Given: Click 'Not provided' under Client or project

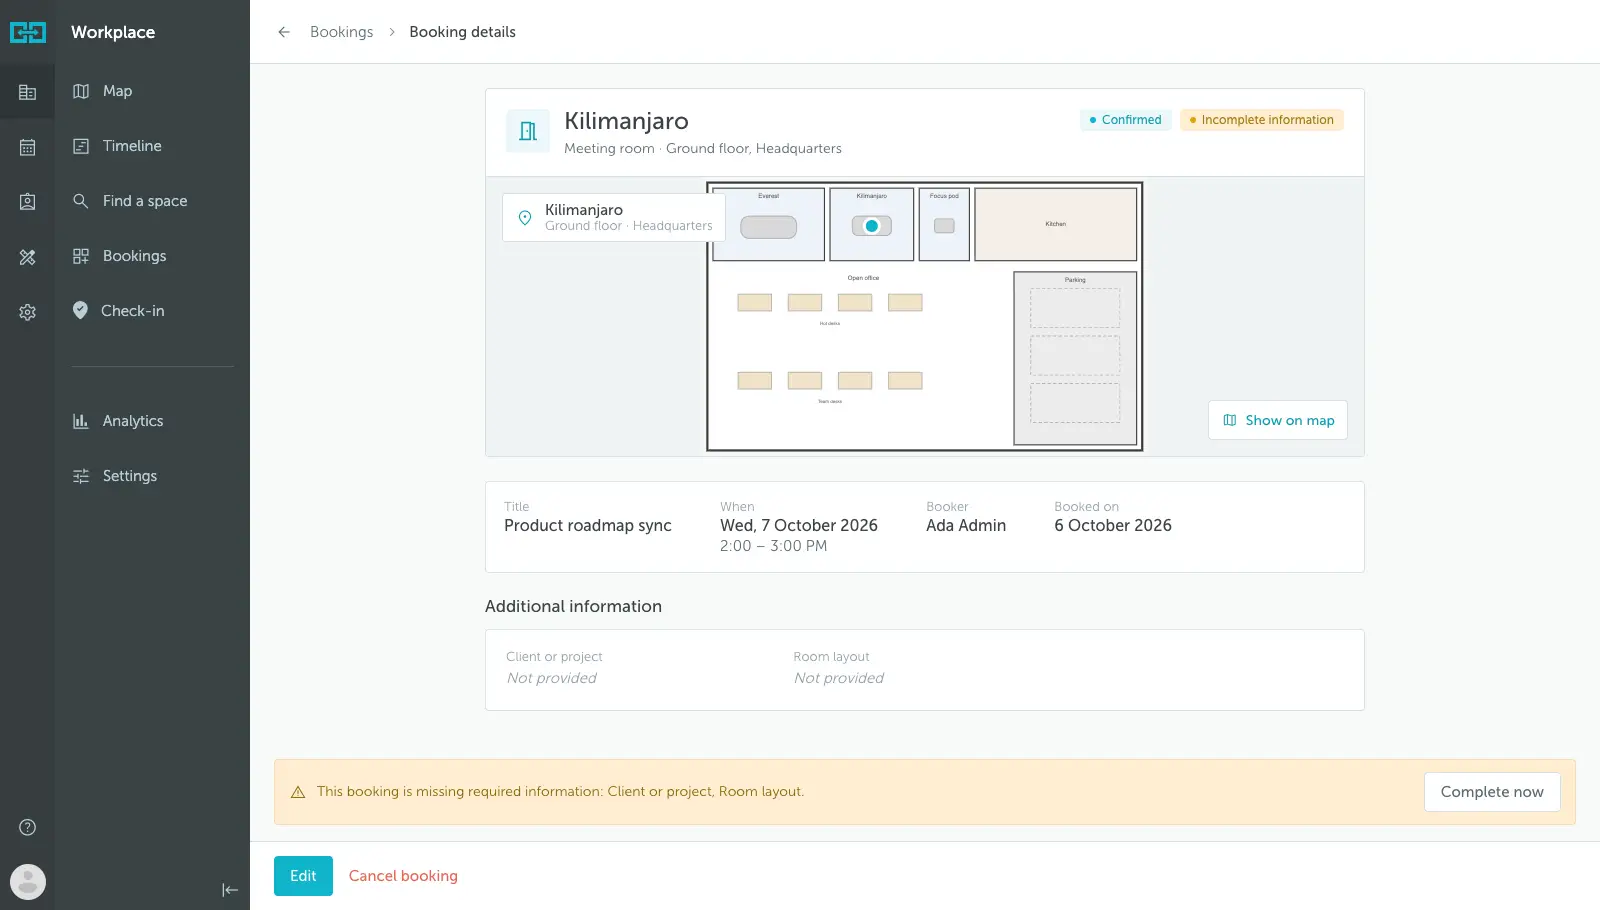Looking at the screenshot, I should point(552,678).
